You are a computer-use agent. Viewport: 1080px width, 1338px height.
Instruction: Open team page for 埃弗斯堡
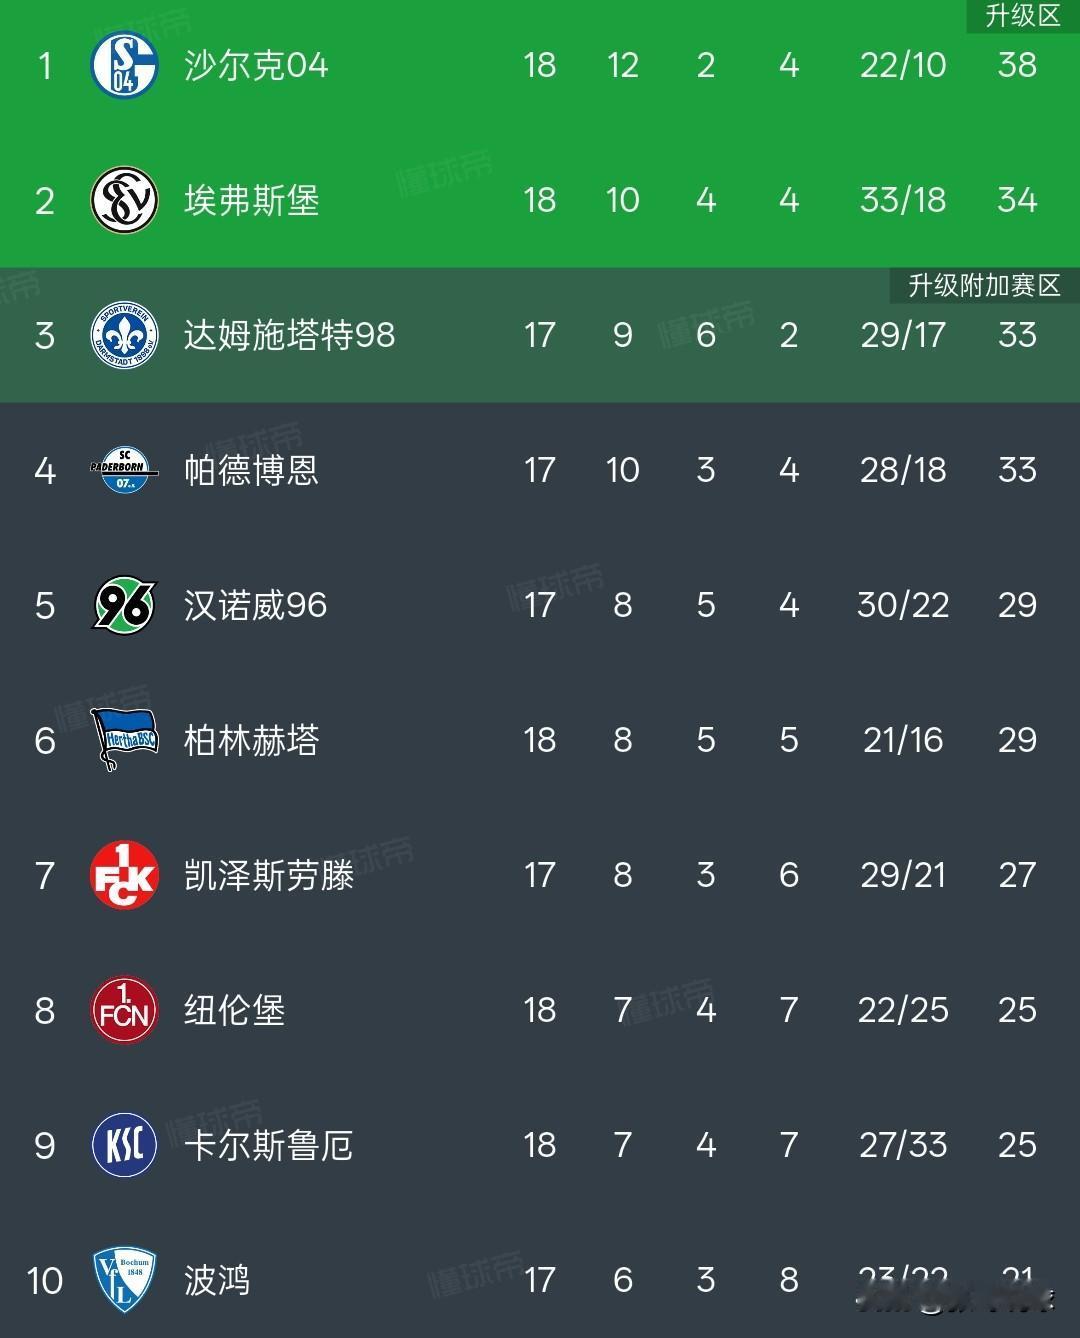(252, 200)
